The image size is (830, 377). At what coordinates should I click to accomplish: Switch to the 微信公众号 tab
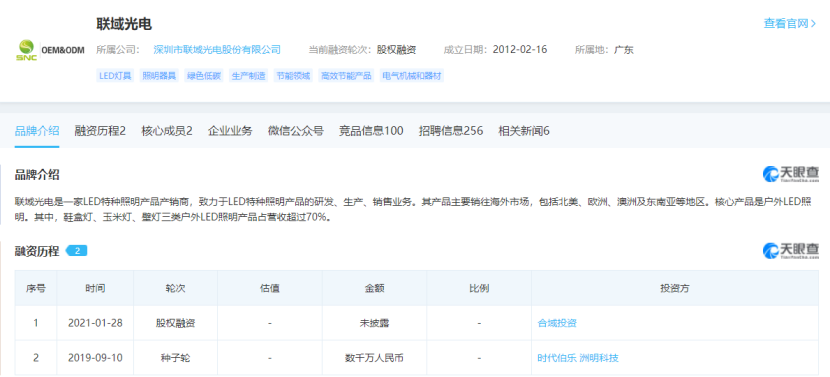[x=296, y=131]
